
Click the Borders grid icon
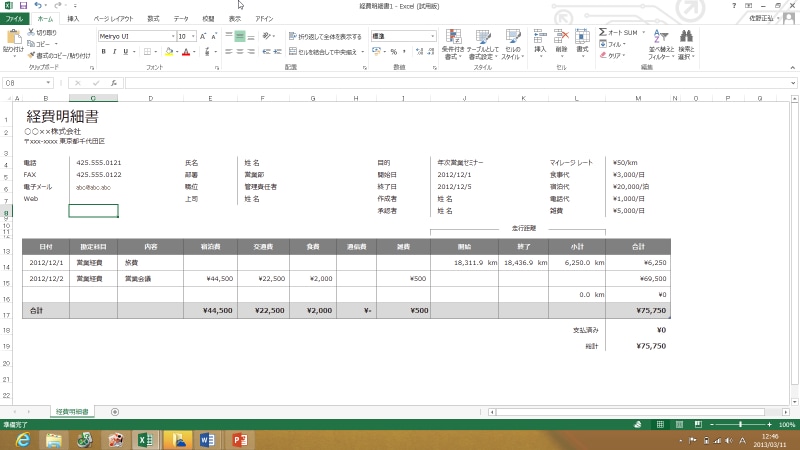[147, 52]
